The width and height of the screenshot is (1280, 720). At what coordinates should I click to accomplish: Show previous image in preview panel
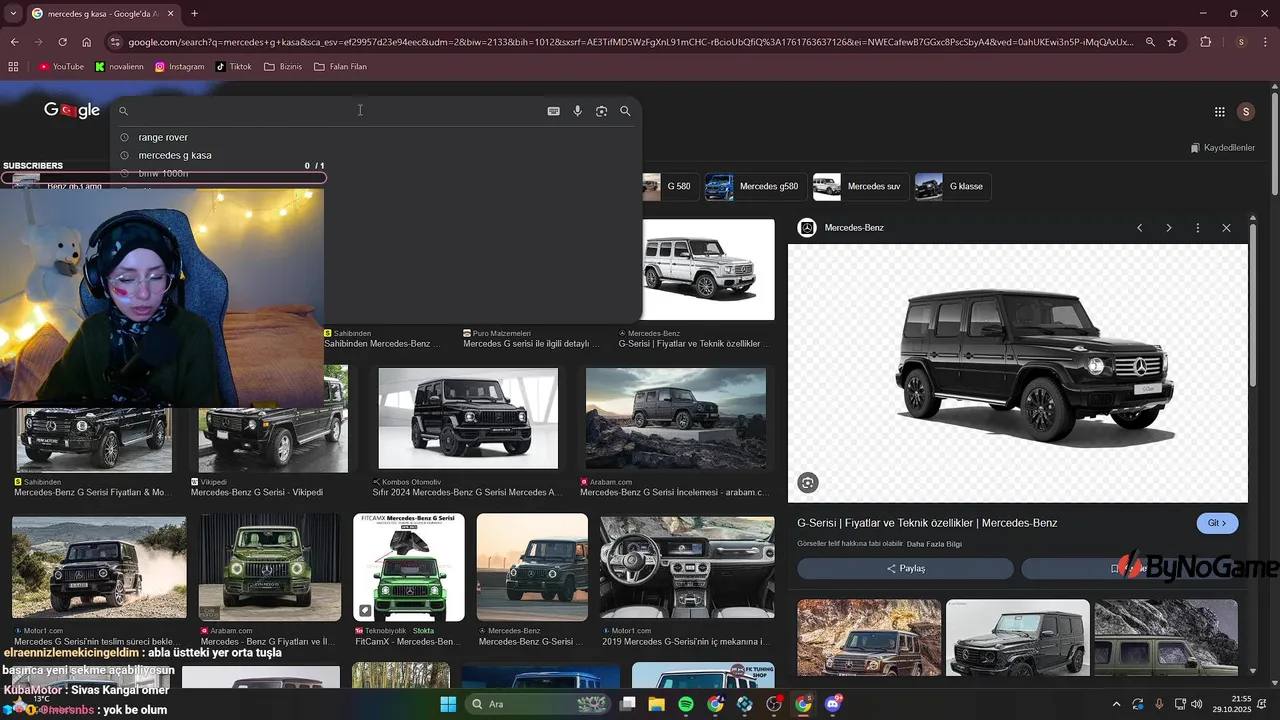pos(1139,228)
